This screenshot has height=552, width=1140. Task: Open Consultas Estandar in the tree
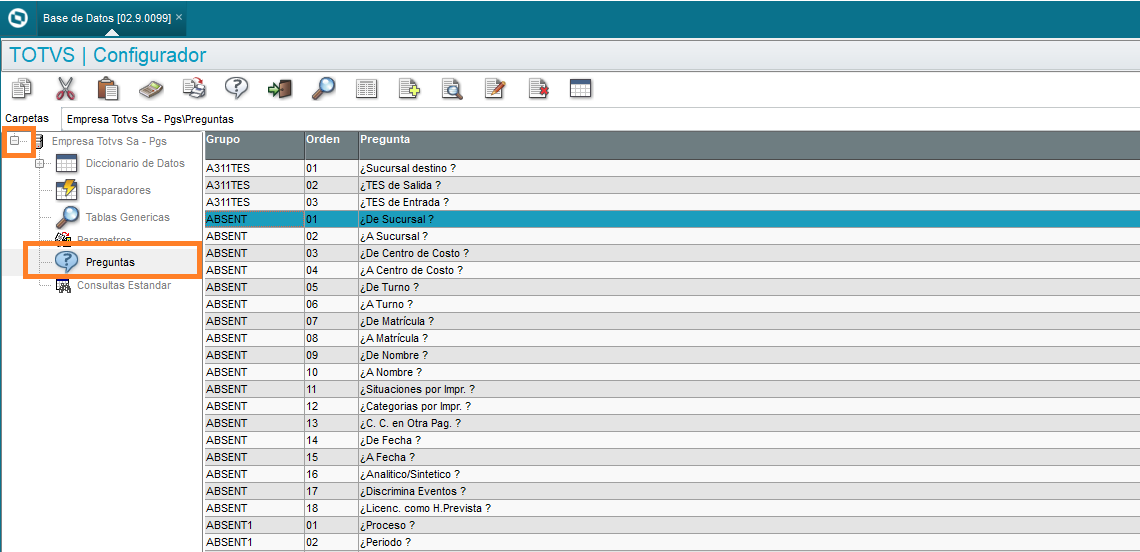[124, 285]
